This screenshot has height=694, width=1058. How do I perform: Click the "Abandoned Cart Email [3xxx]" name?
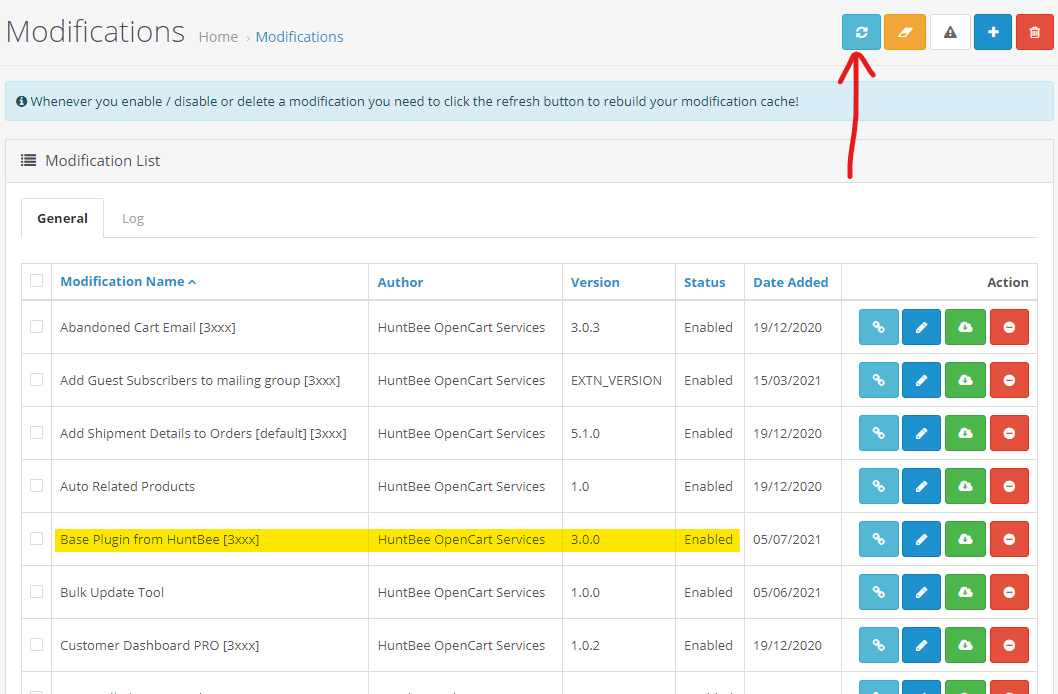pyautogui.click(x=148, y=327)
